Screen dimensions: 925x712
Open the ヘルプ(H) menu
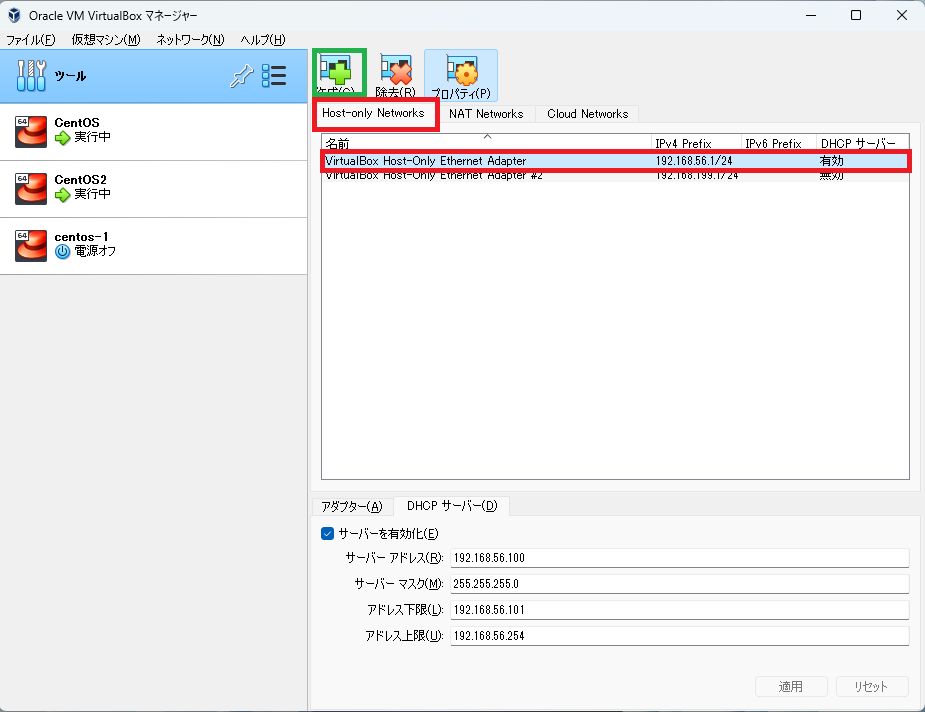point(263,40)
